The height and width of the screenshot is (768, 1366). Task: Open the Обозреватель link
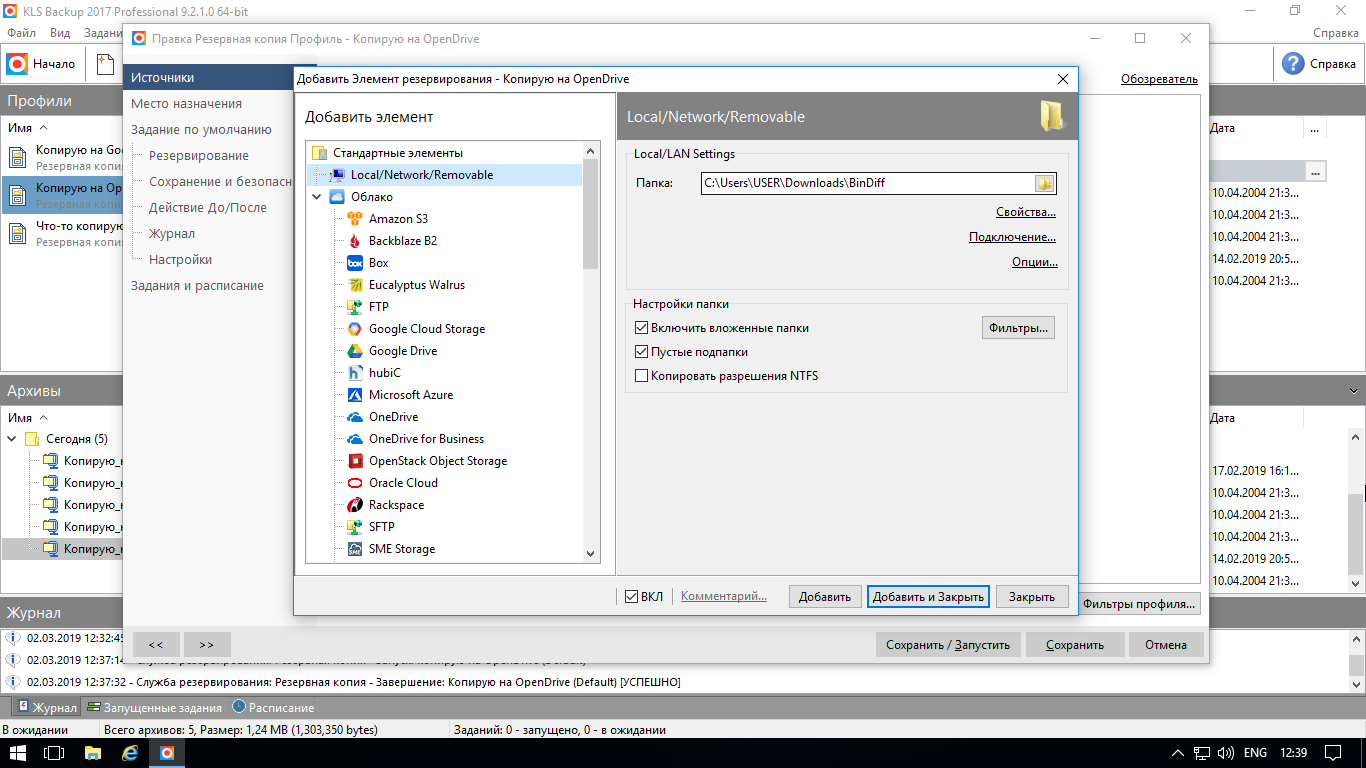click(x=1159, y=79)
